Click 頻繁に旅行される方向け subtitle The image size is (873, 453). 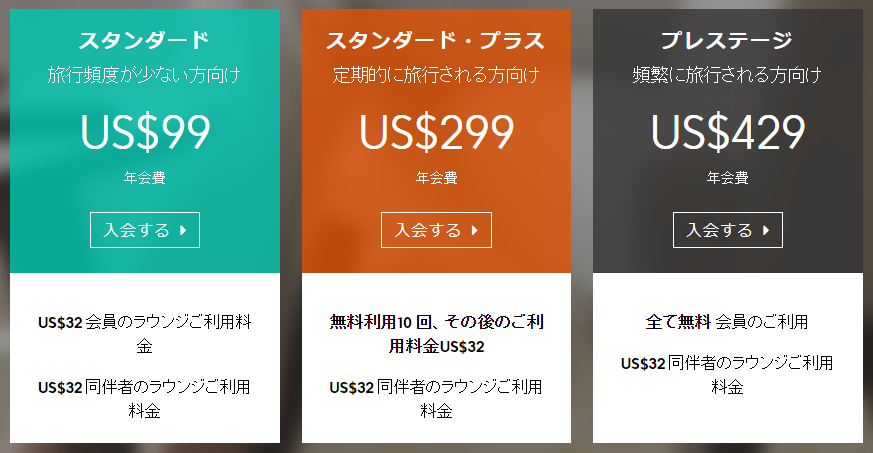[x=727, y=75]
